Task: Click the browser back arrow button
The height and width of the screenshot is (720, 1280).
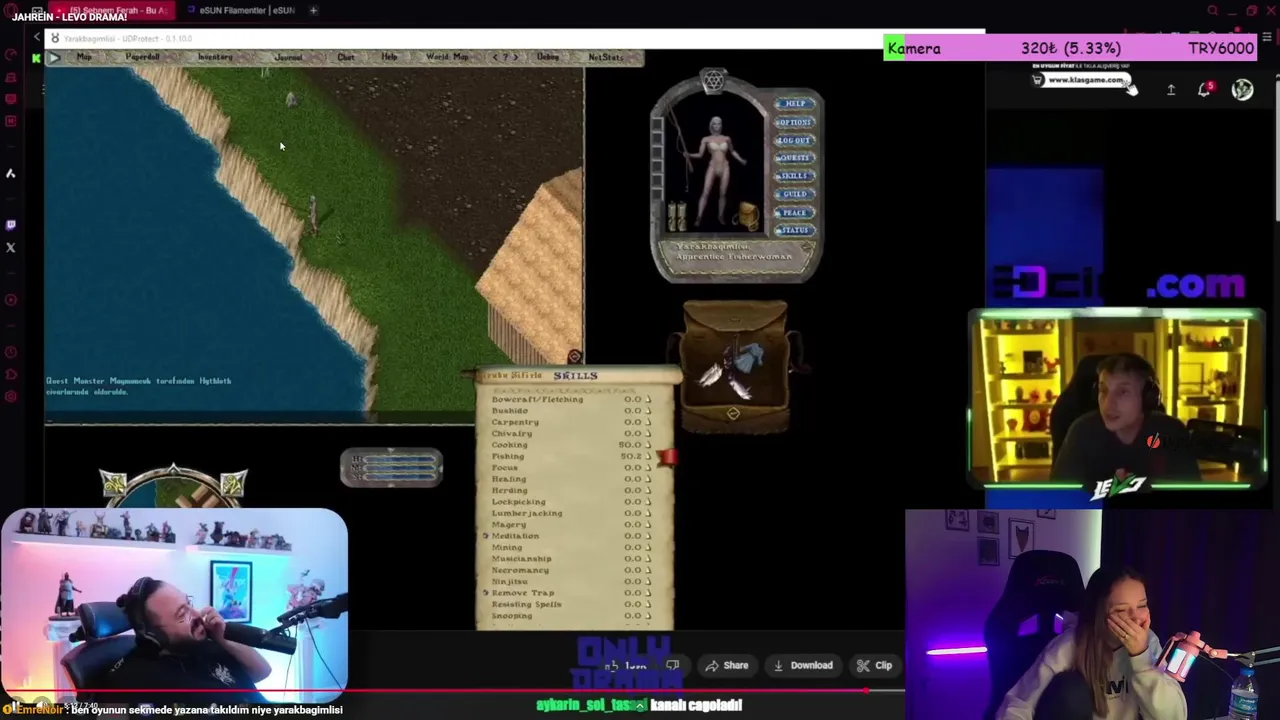Action: pos(37,38)
